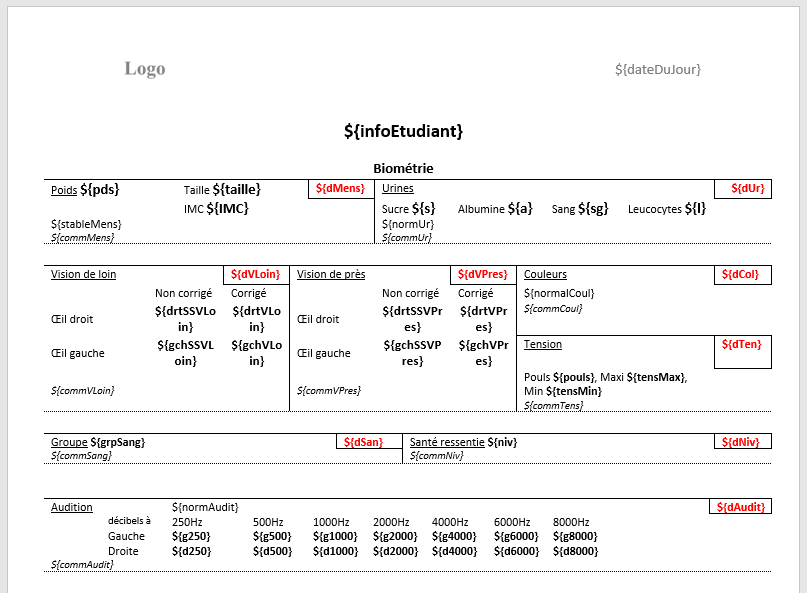The height and width of the screenshot is (593, 807).
Task: Click the red ${dTen} tension date box
Action: (x=743, y=345)
